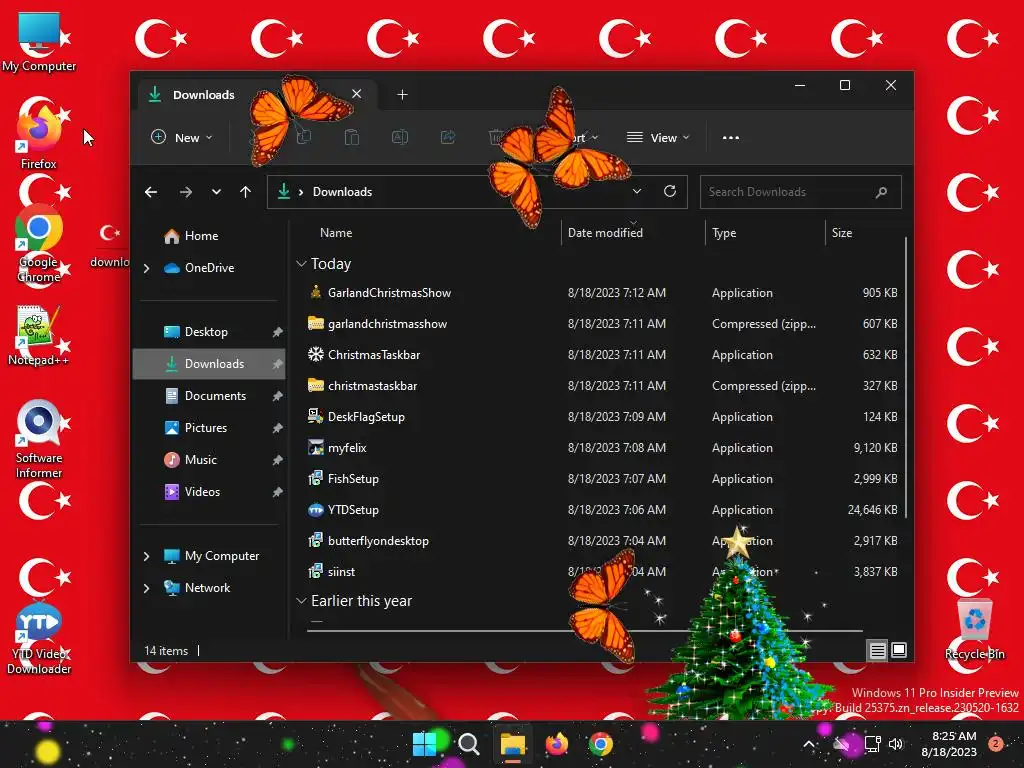Screen dimensions: 1024x768
Task: Expand My Computer in navigation pane
Action: tap(146, 556)
